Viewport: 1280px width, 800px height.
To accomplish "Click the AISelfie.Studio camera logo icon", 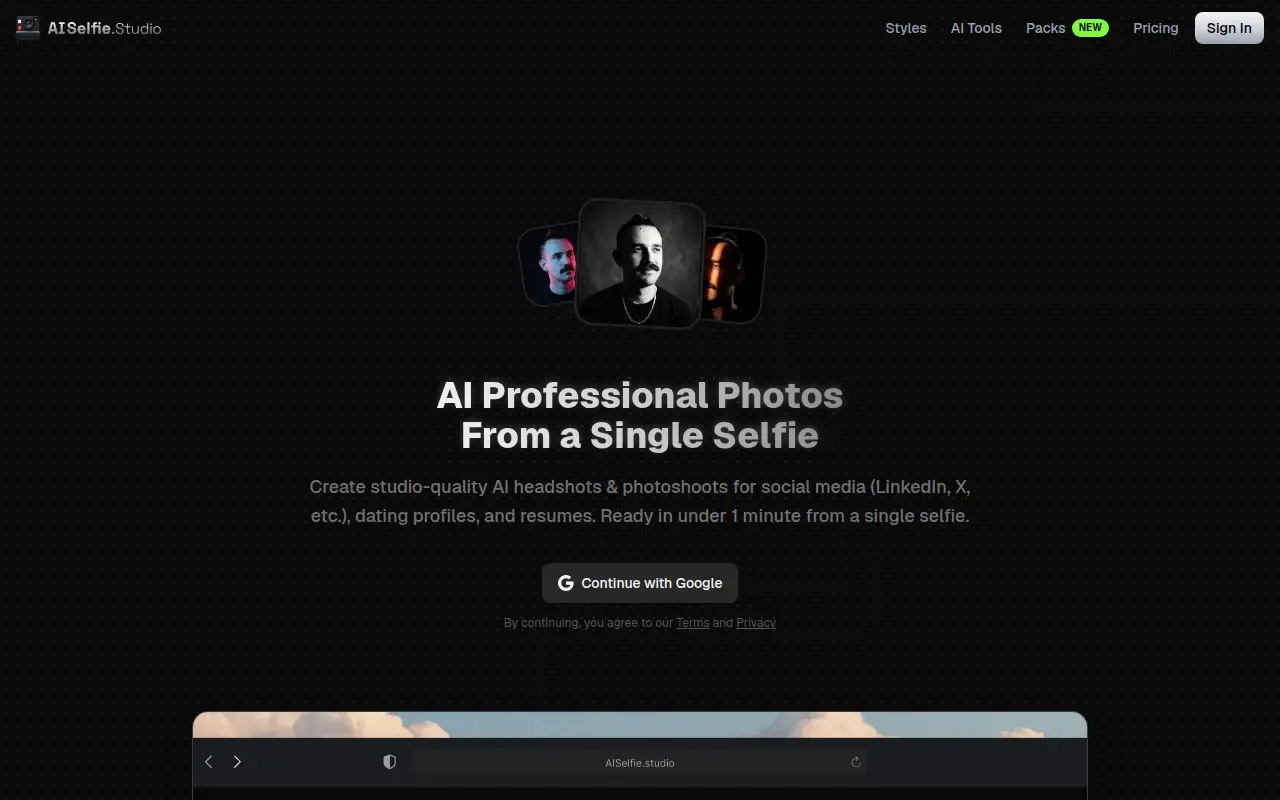I will coord(28,28).
